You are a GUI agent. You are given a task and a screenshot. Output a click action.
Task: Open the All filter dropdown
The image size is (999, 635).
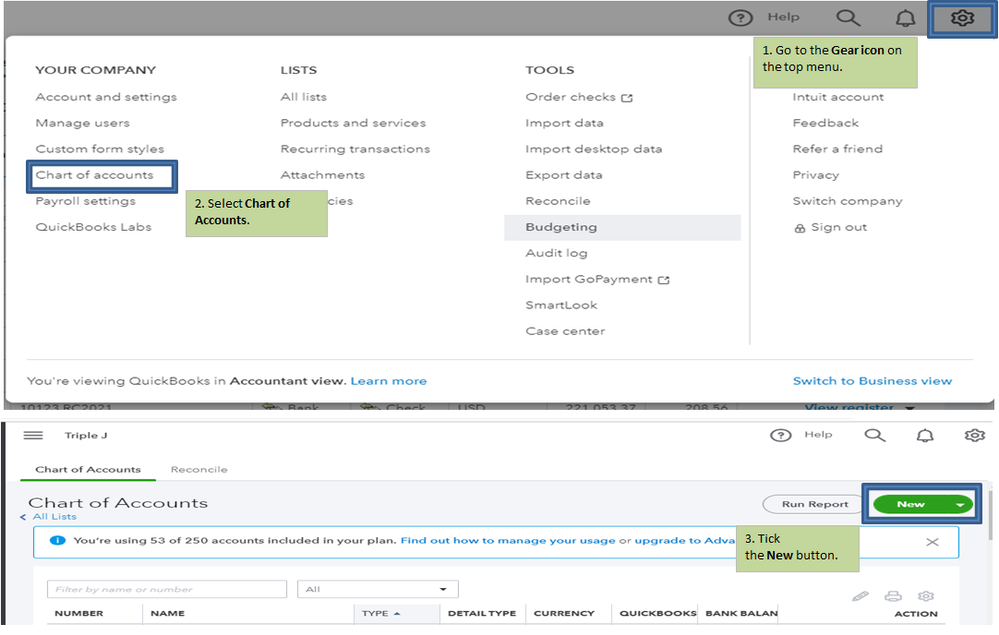click(377, 589)
